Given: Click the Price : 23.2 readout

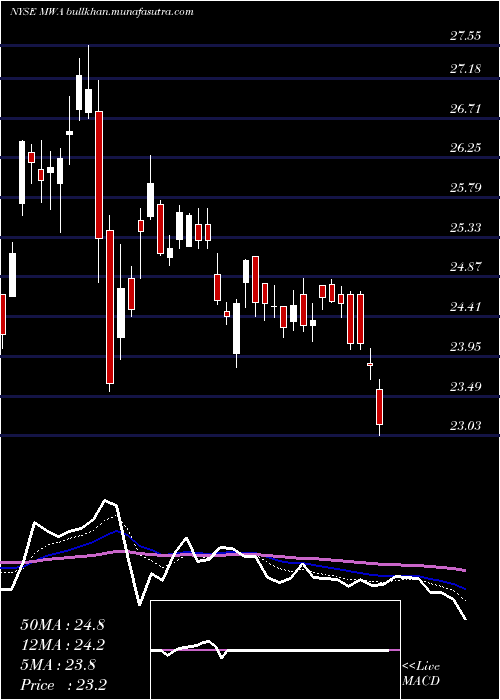Looking at the screenshot, I should (x=63, y=685).
